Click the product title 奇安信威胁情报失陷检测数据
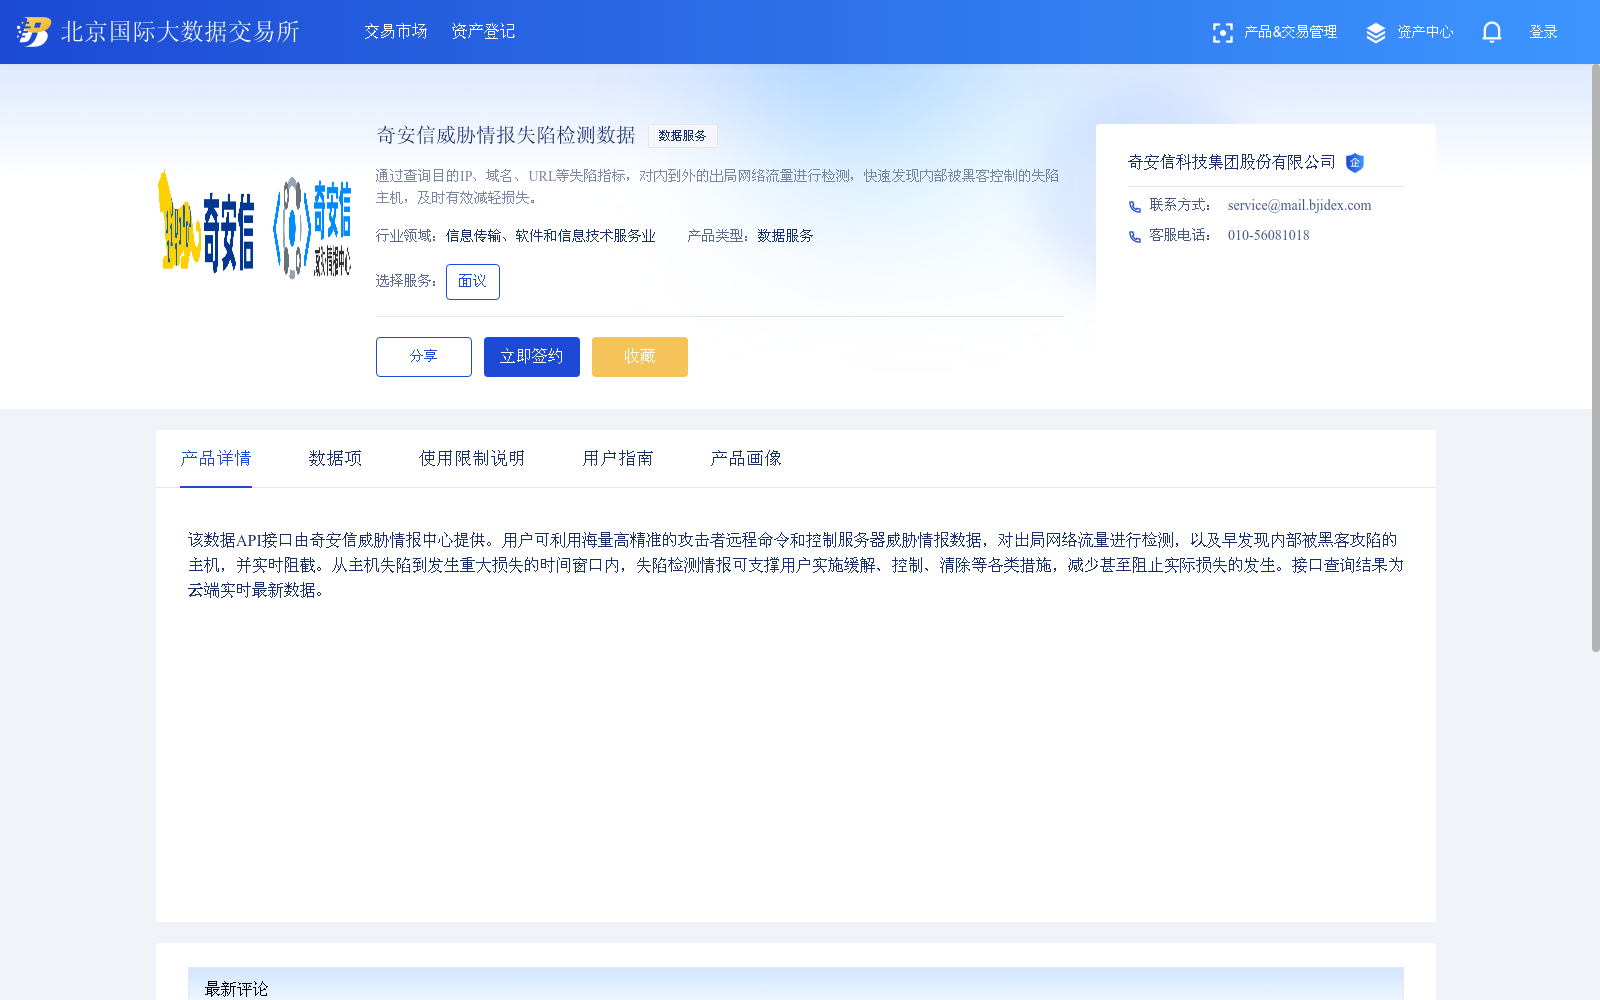The width and height of the screenshot is (1600, 1000). tap(506, 135)
